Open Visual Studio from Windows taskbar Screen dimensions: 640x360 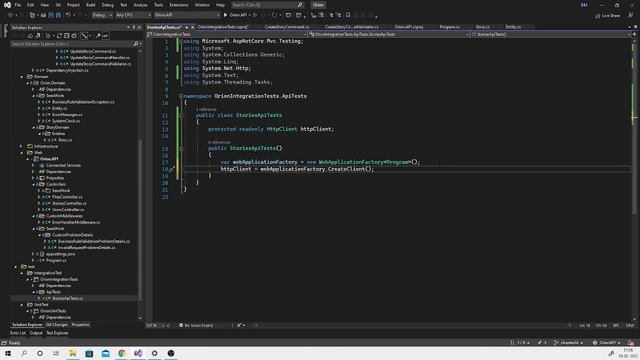[x=138, y=353]
